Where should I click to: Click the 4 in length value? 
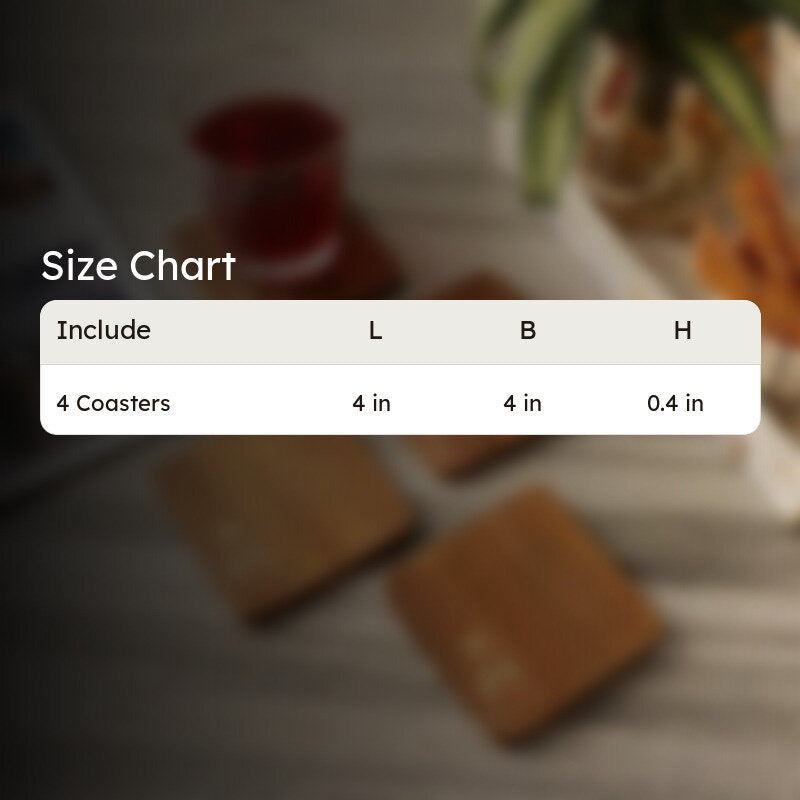pyautogui.click(x=371, y=404)
